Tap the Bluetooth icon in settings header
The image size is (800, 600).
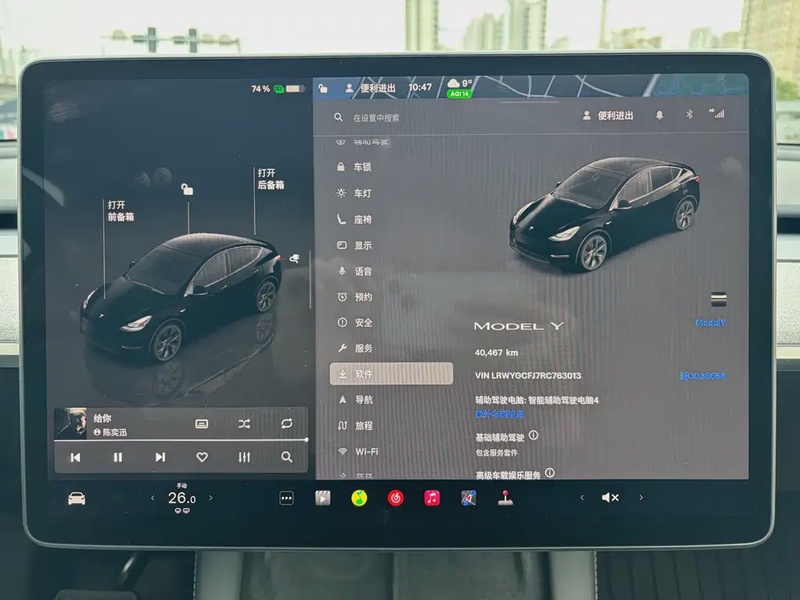pyautogui.click(x=689, y=115)
